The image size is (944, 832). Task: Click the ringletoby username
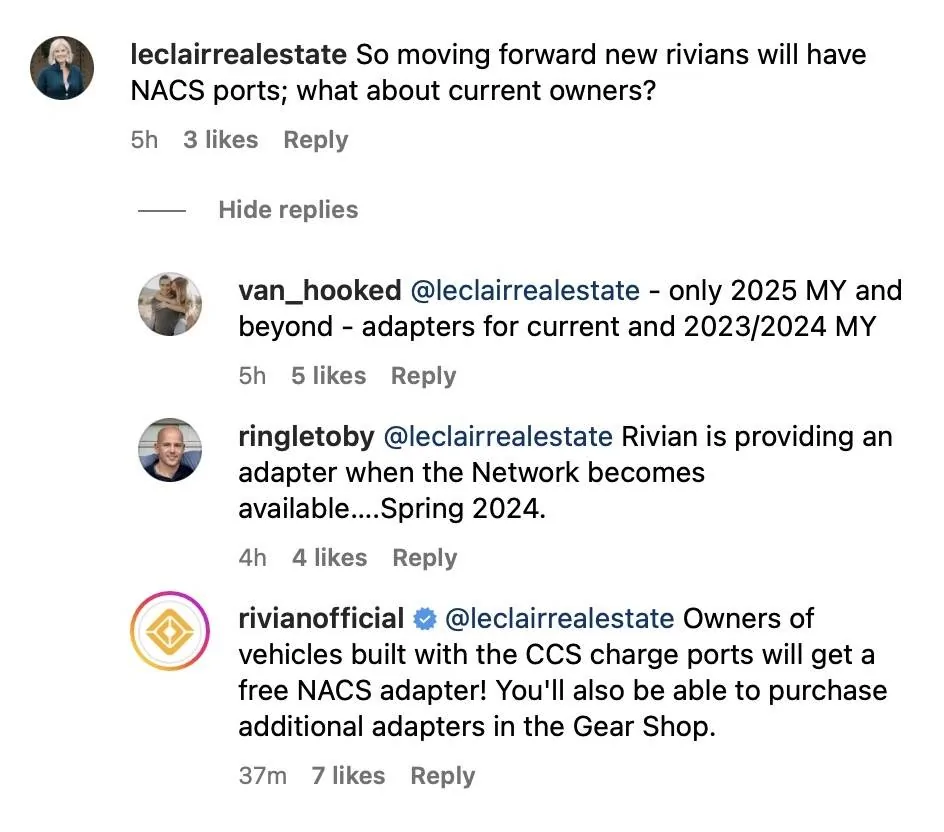pos(306,436)
